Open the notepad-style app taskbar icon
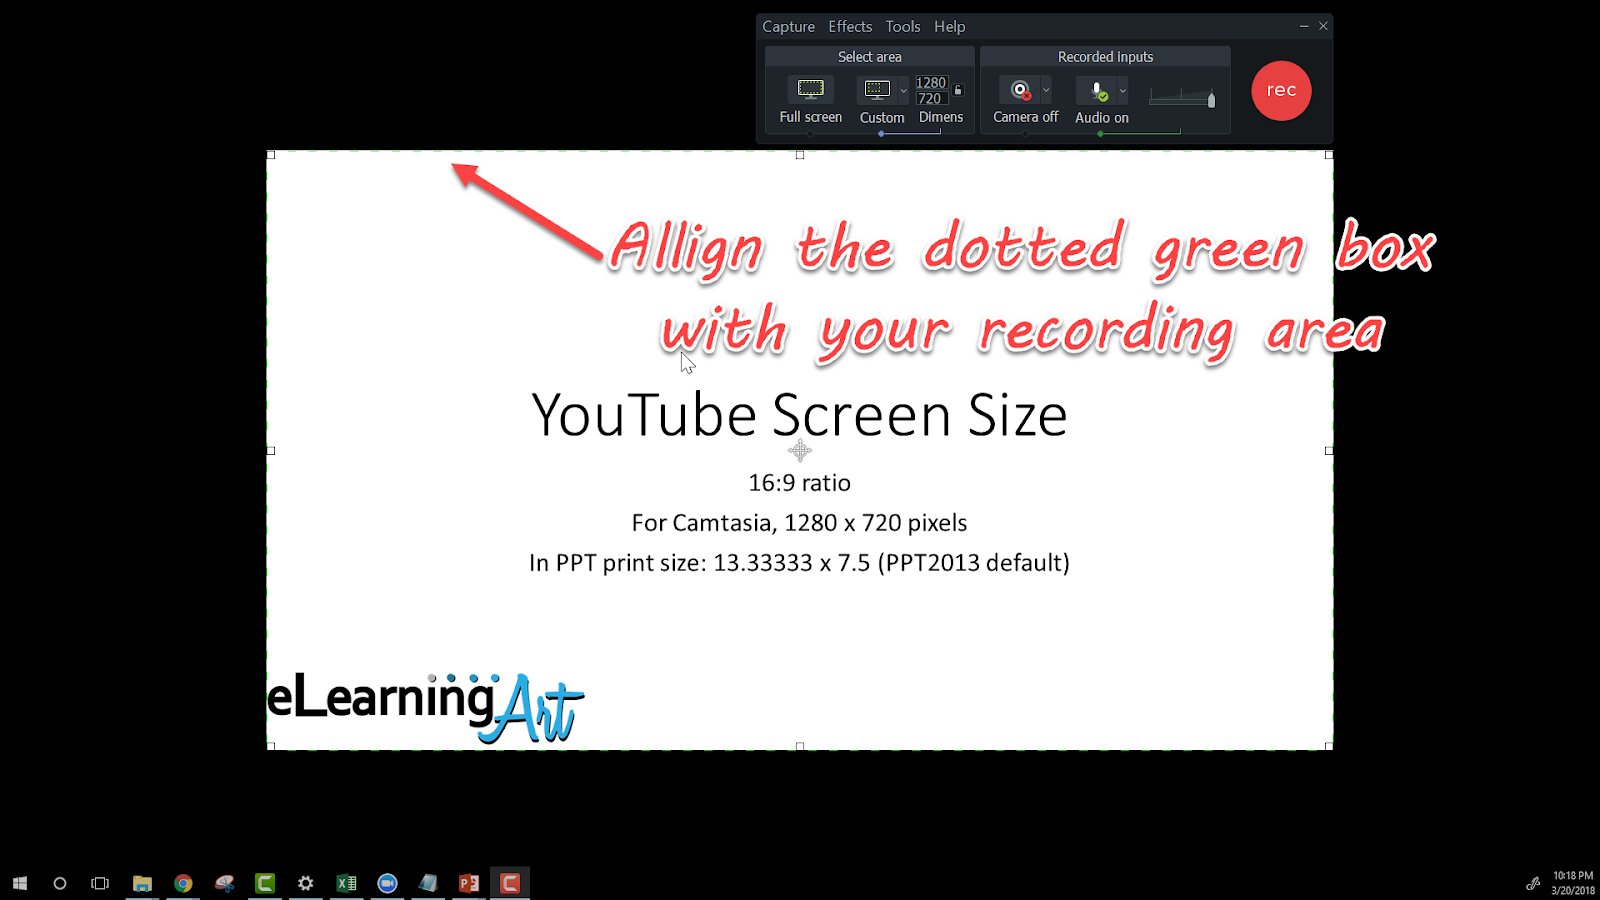 click(428, 883)
